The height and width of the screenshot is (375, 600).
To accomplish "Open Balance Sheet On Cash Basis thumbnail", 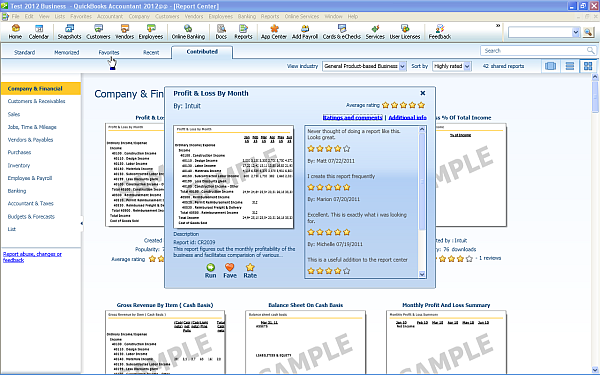I will point(305,342).
